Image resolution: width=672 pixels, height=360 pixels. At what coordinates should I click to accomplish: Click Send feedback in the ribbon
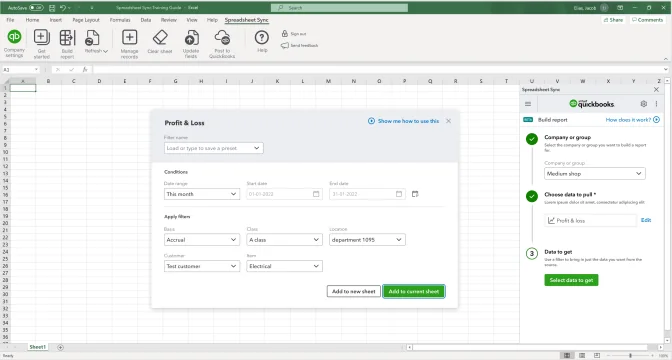300,45
